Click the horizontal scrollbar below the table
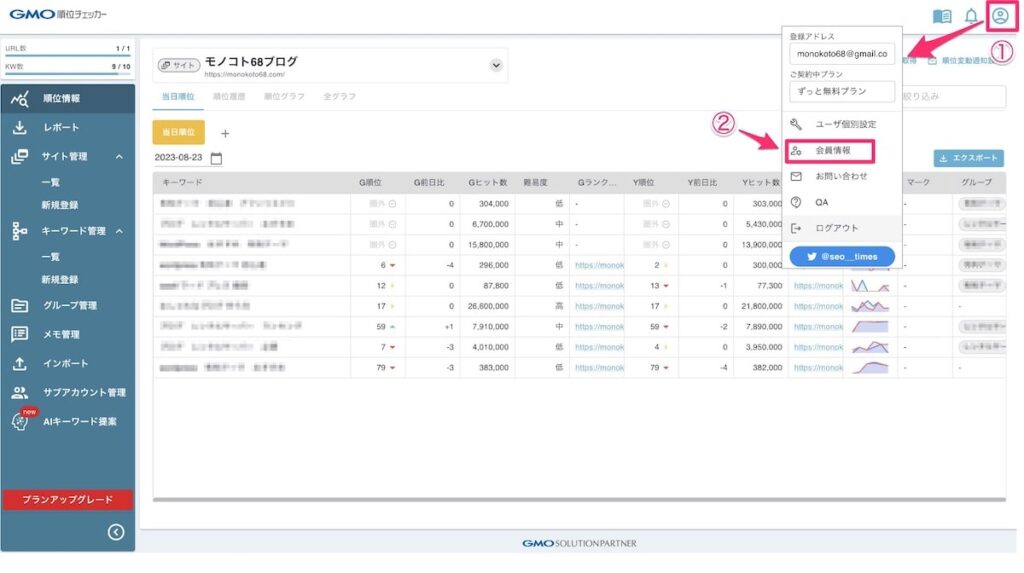The height and width of the screenshot is (573, 1024). click(579, 500)
